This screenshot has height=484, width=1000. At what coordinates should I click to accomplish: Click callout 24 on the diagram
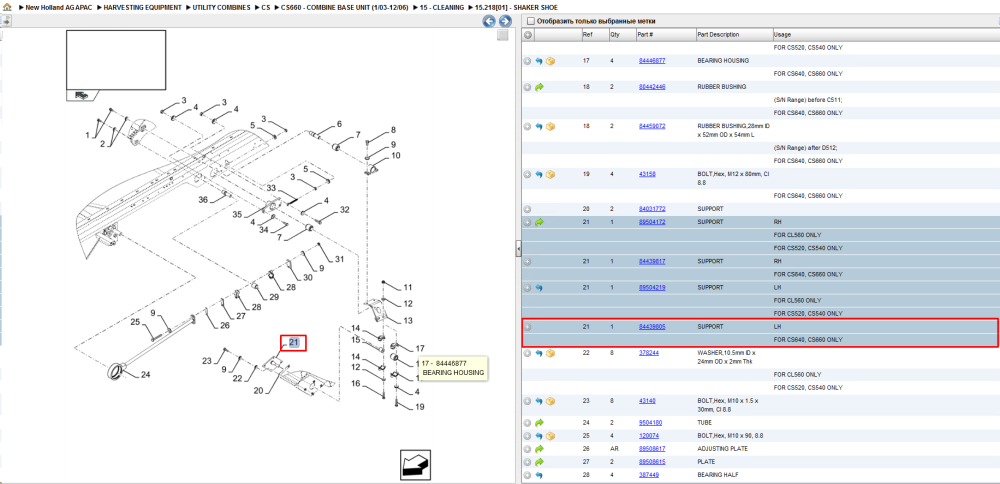(x=145, y=374)
